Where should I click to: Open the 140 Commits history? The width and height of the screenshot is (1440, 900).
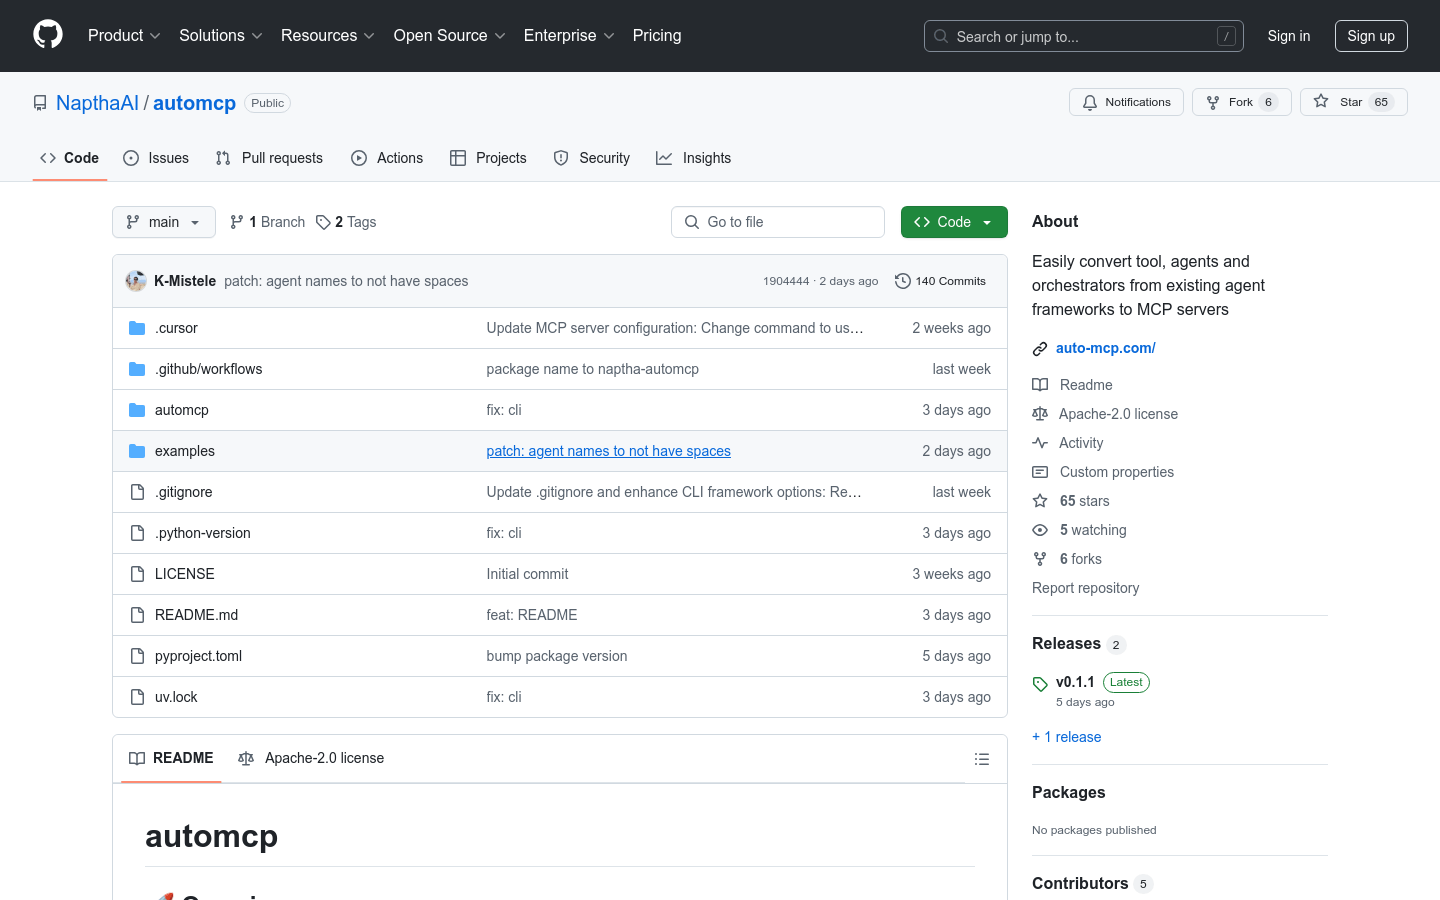pos(941,281)
